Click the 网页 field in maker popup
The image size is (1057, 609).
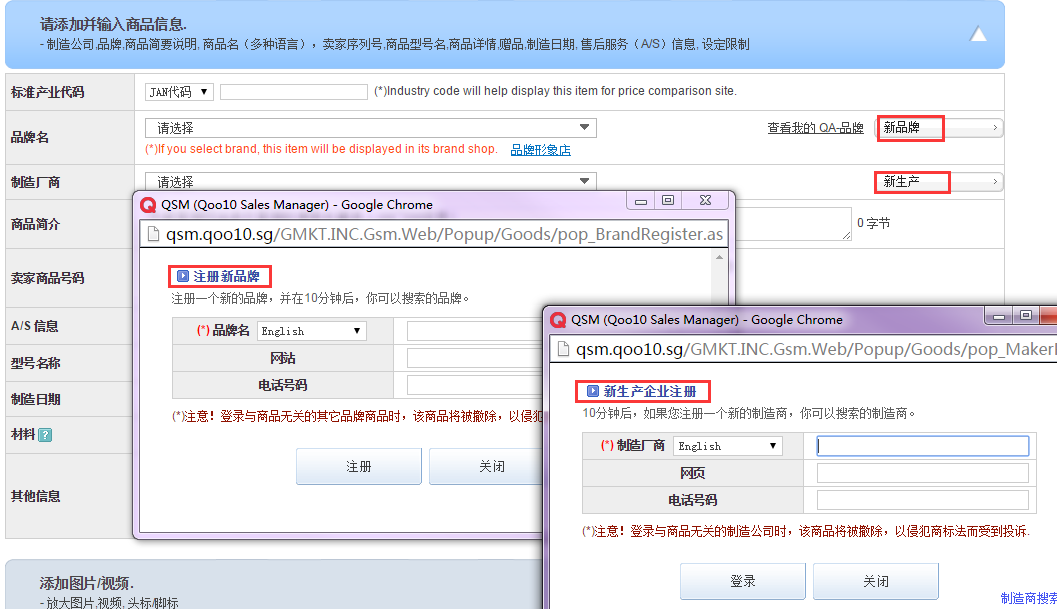(x=923, y=473)
